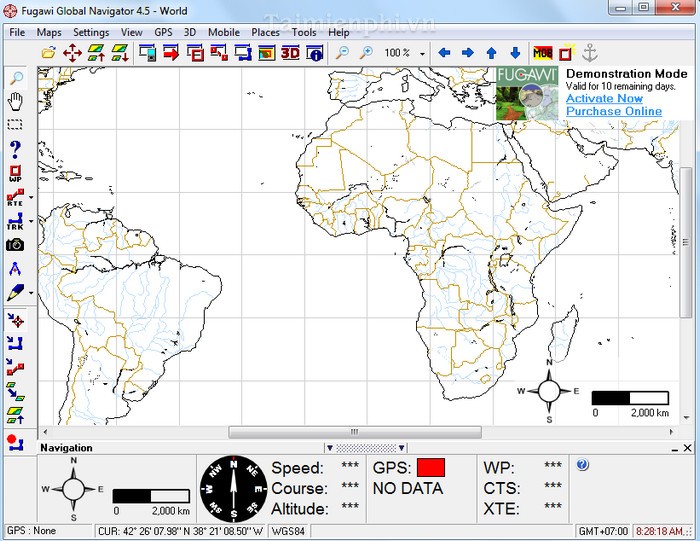Click the horizontal map scrollbar thumb
Viewport: 700px width, 541px height.
[x=355, y=432]
